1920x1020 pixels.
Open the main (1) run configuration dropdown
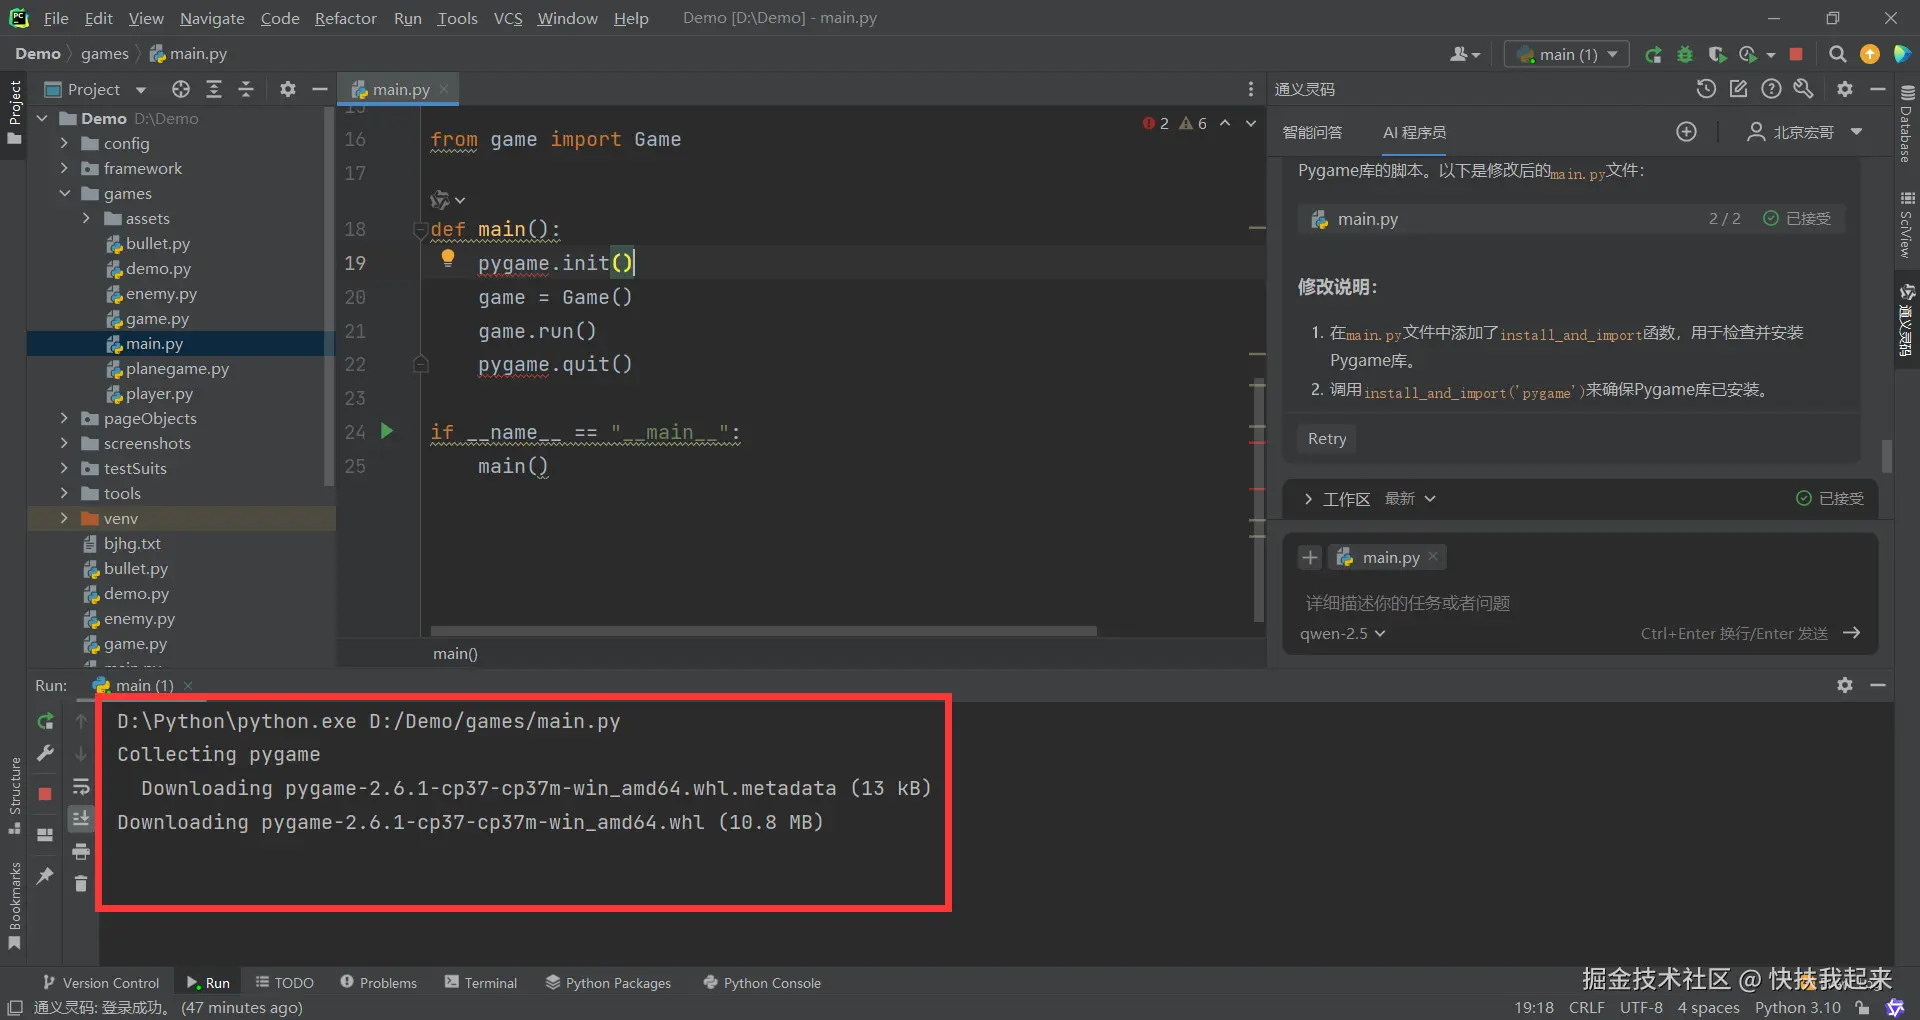click(1567, 54)
